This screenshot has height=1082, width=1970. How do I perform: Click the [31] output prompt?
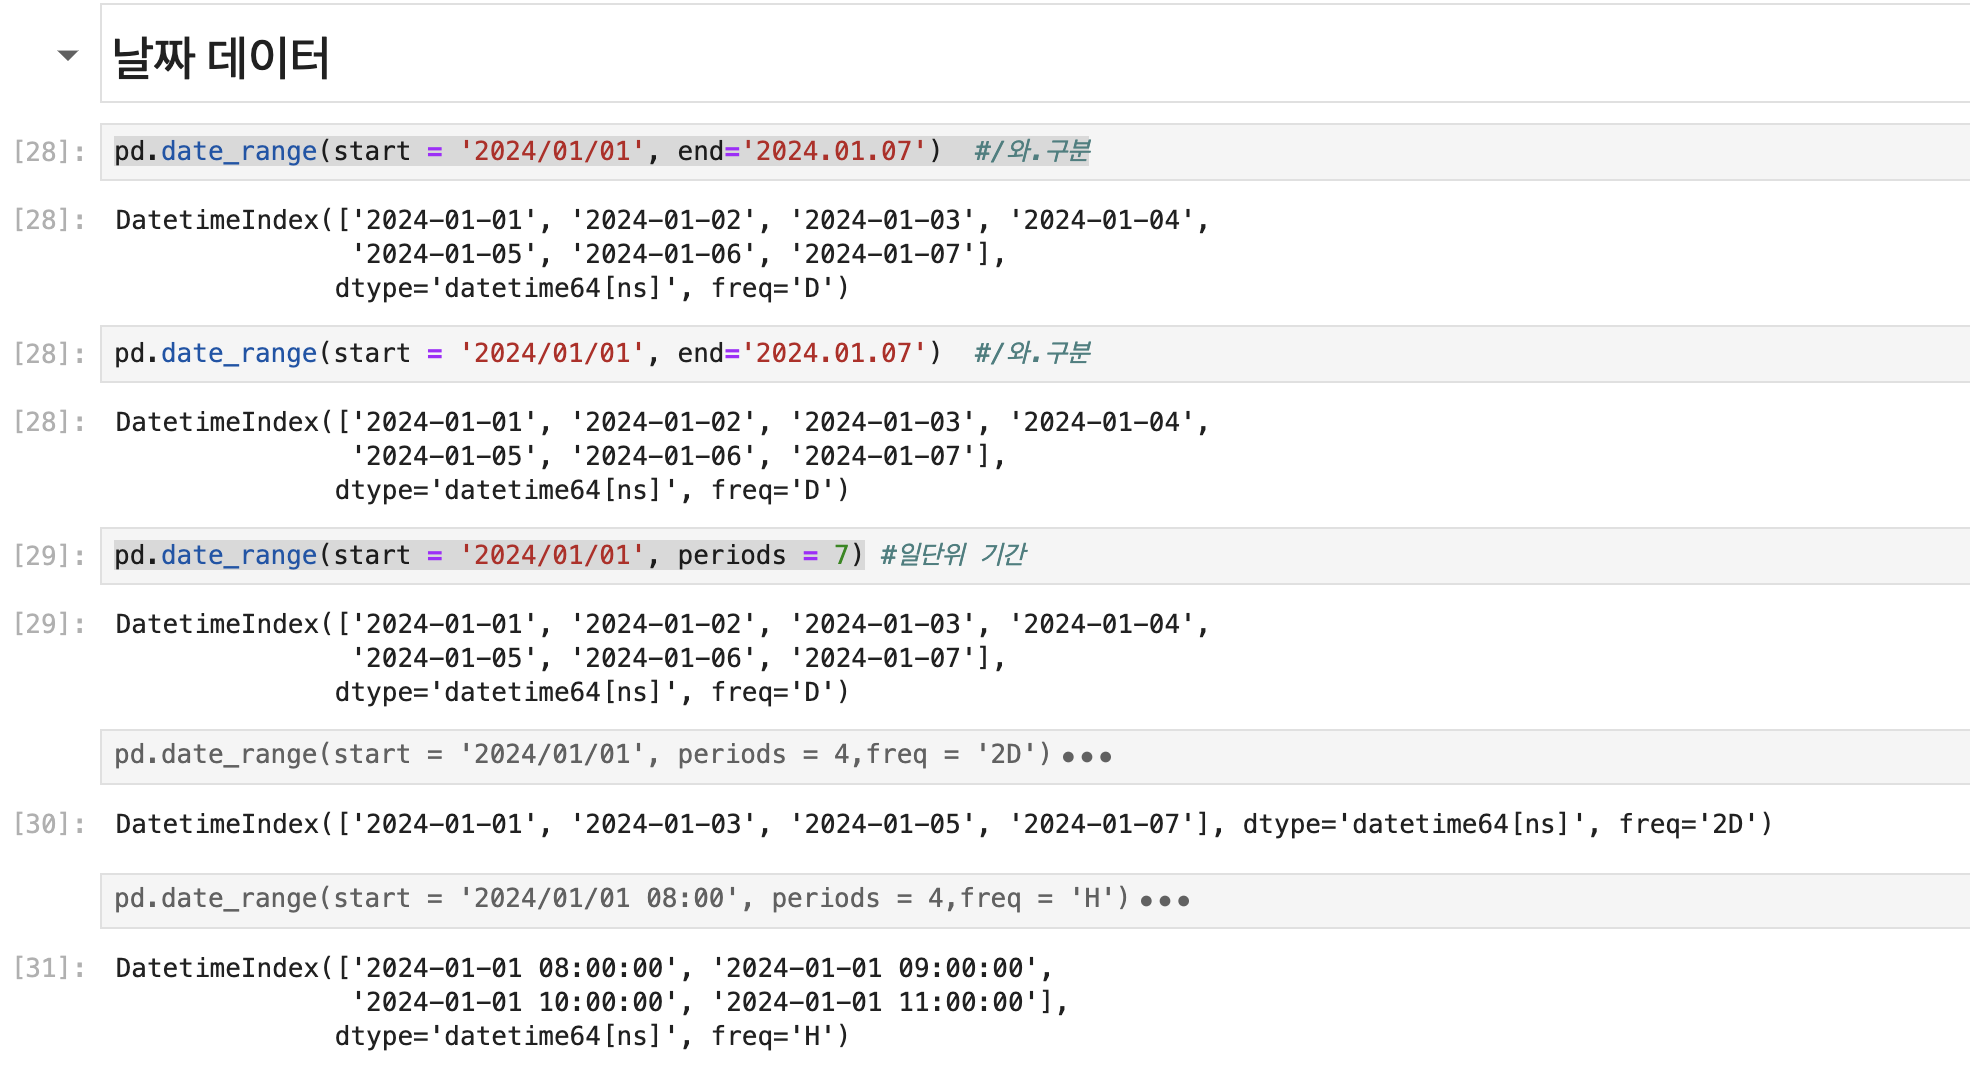coord(49,968)
